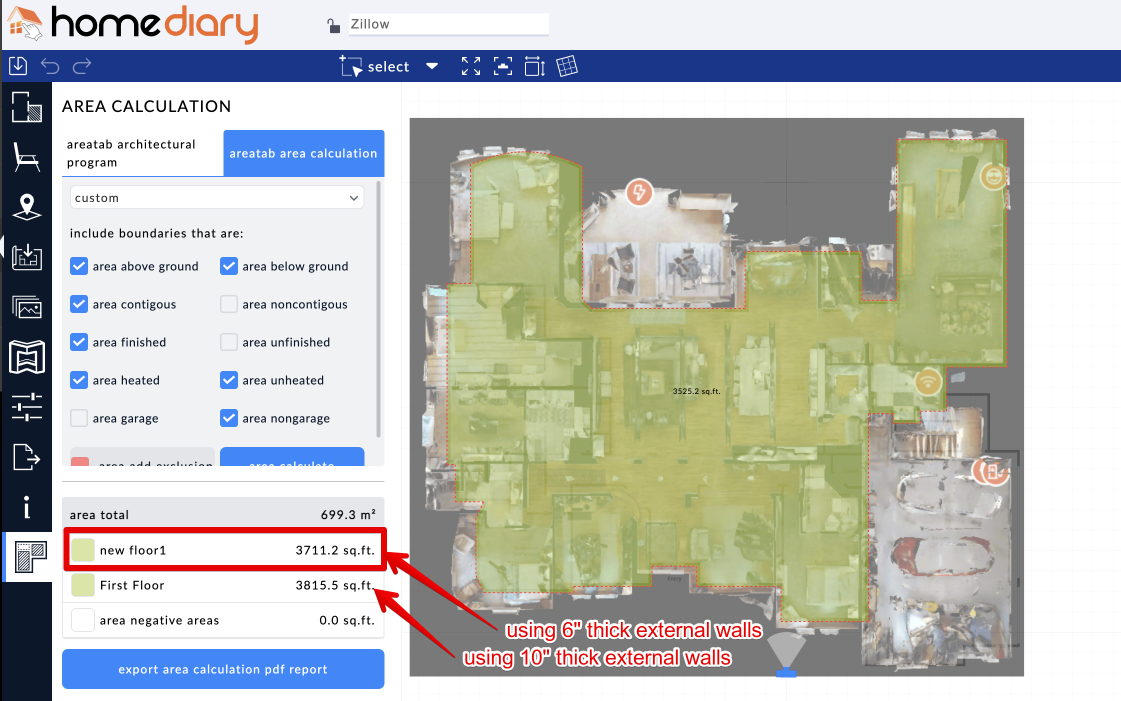1121x701 pixels.
Task: Select the new floor1 row
Action: tap(225, 550)
